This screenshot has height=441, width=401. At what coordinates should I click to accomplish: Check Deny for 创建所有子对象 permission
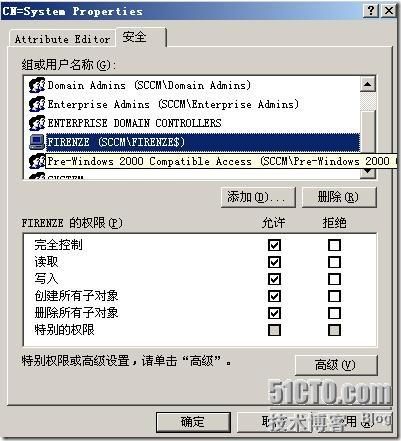click(334, 296)
